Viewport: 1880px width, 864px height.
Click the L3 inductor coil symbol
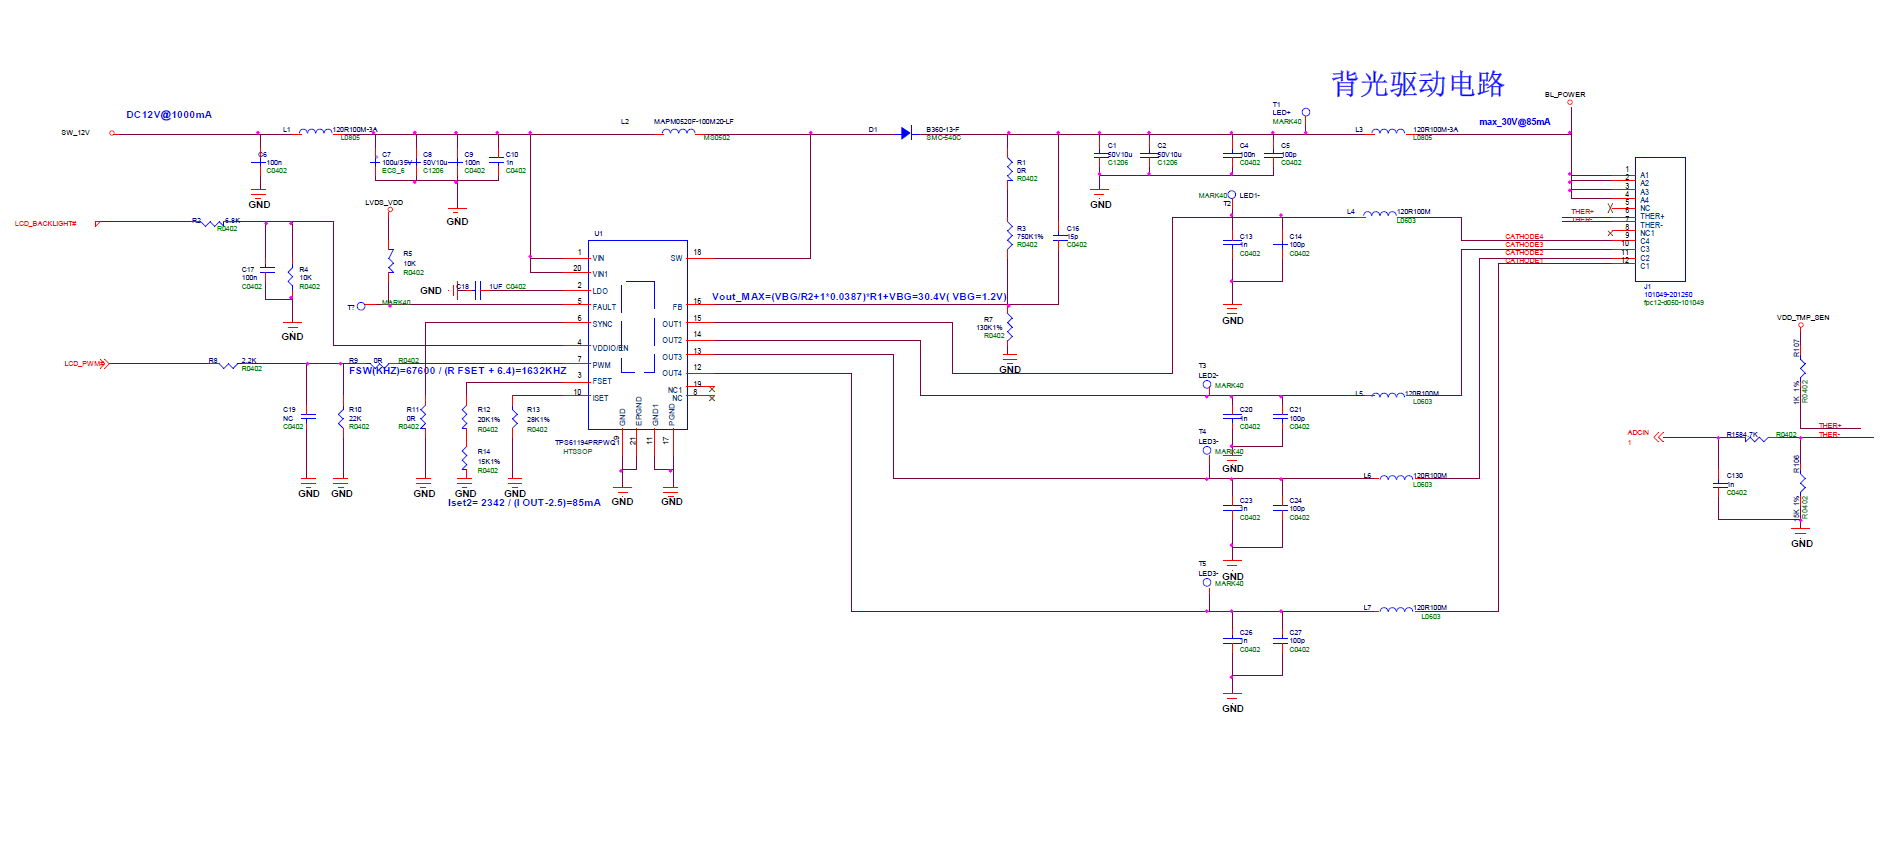point(1387,131)
